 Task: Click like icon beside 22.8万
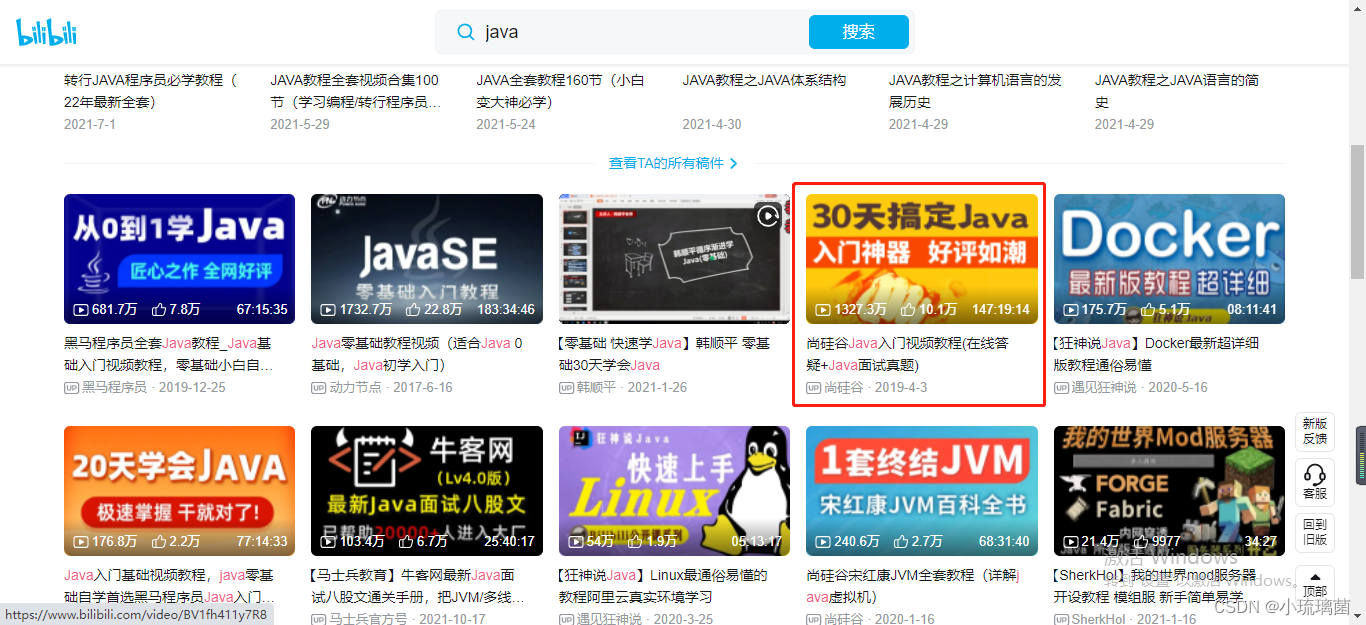click(x=414, y=309)
